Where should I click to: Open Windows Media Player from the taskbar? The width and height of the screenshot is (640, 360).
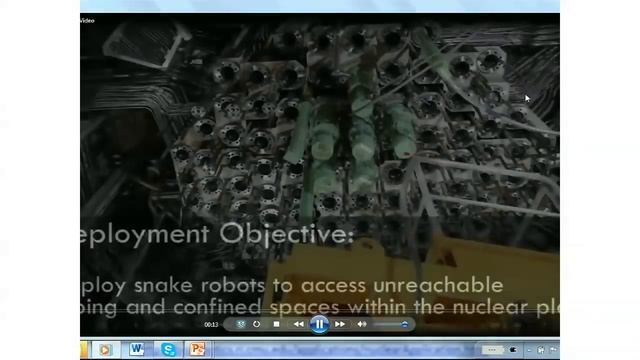pos(105,350)
